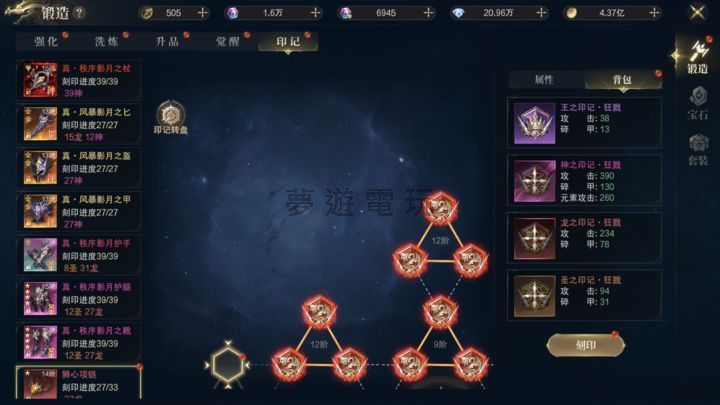Click the empty hexagon seal slot
Viewport: 720px width, 405px height.
(x=228, y=365)
